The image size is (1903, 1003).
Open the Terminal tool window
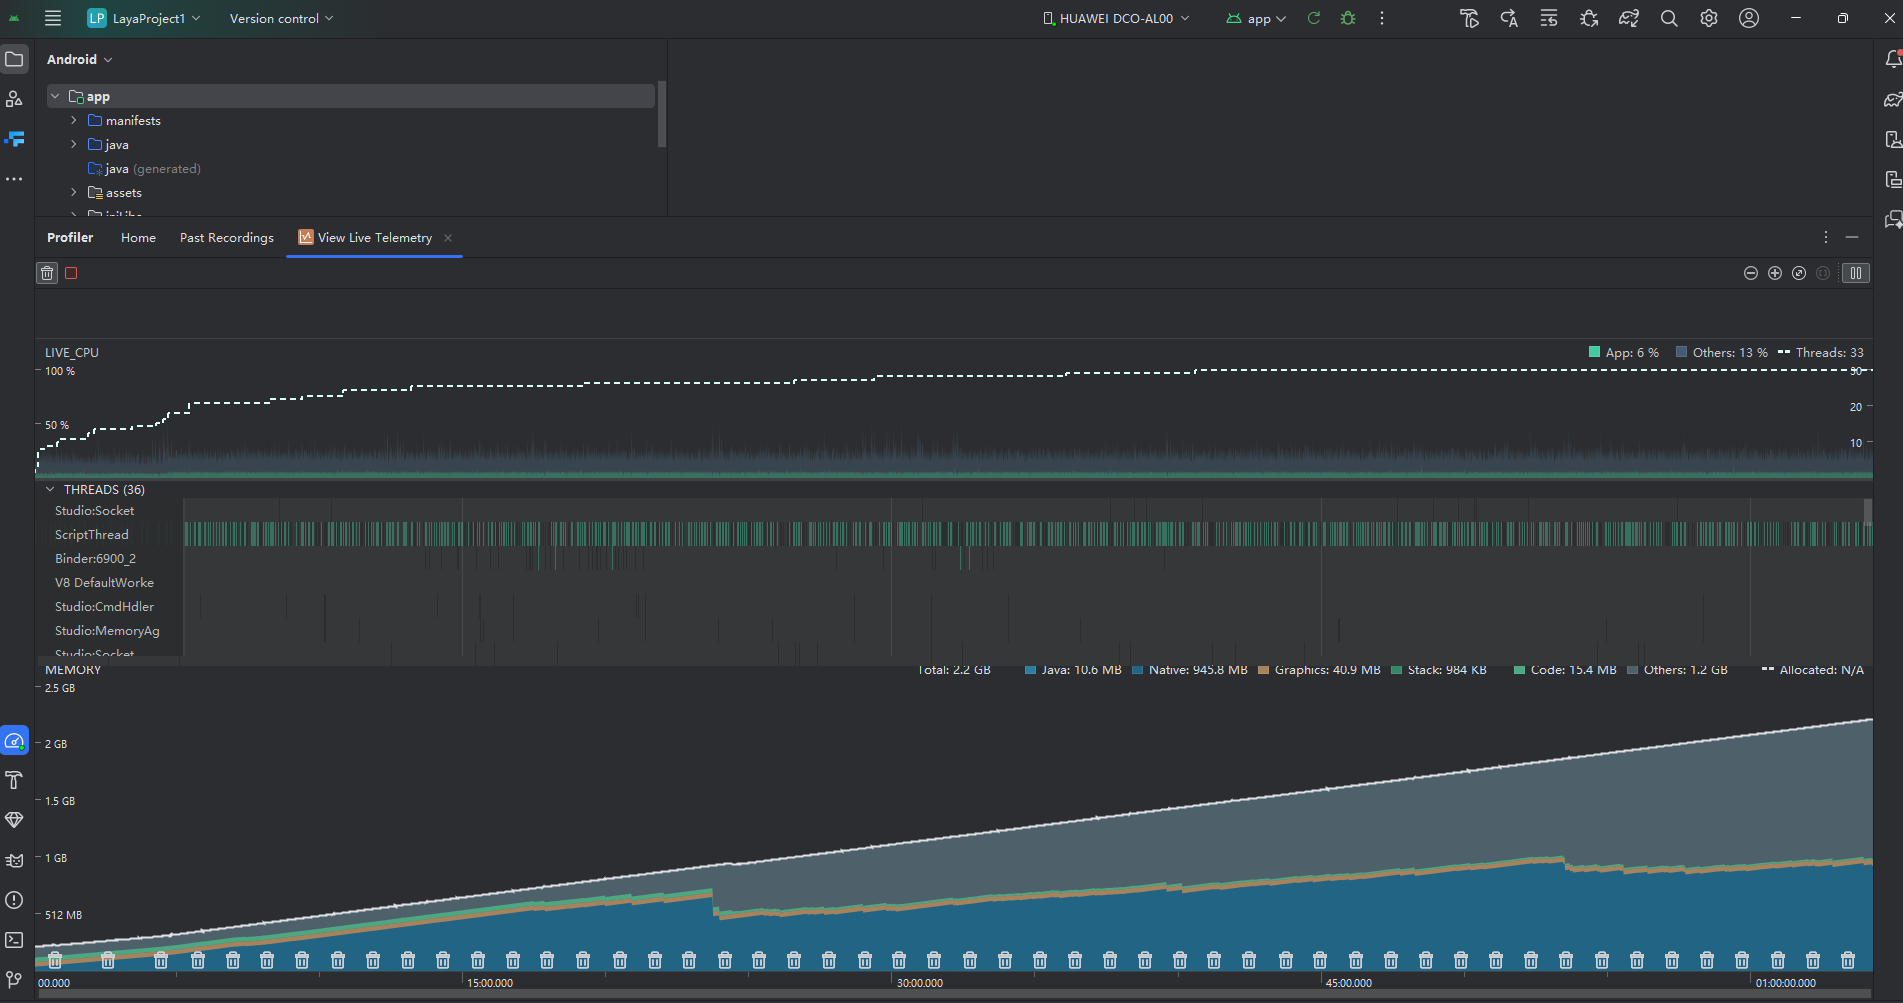pos(14,940)
